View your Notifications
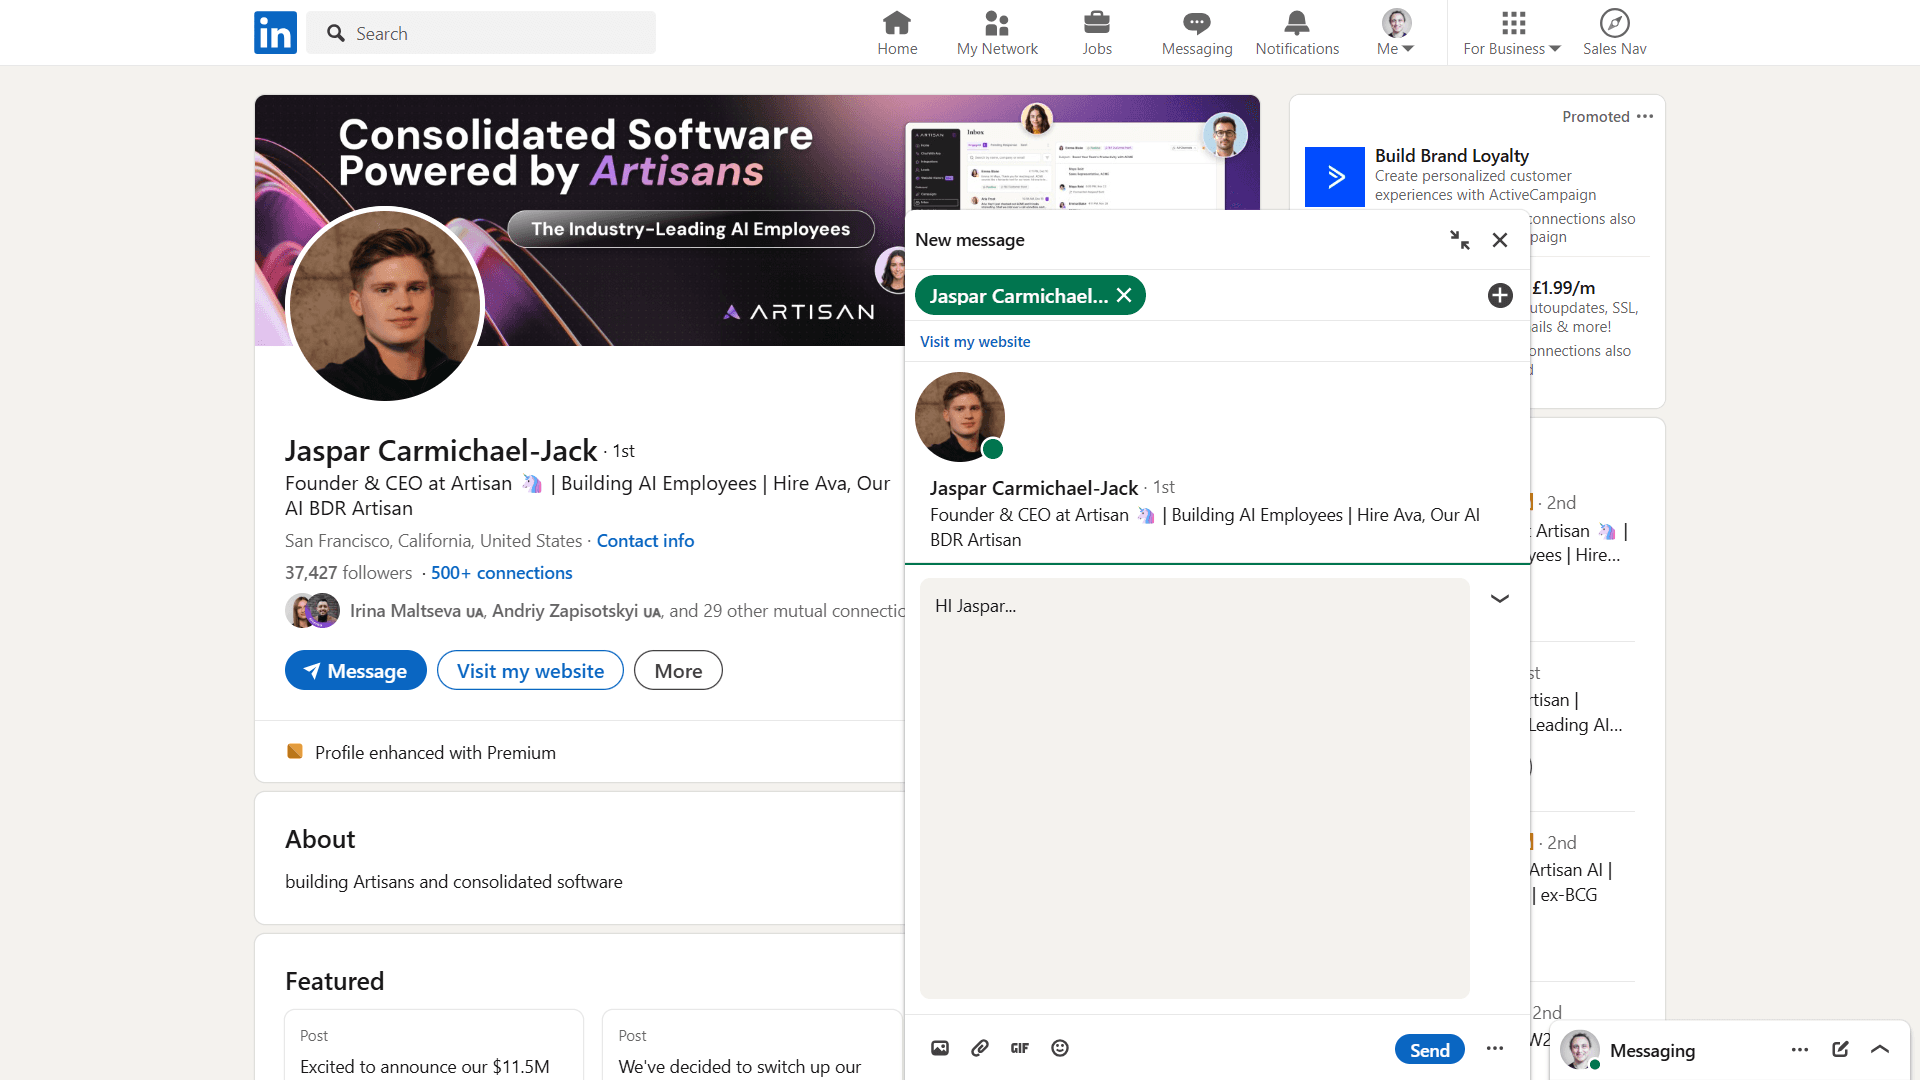This screenshot has width=1920, height=1080. 1296,32
